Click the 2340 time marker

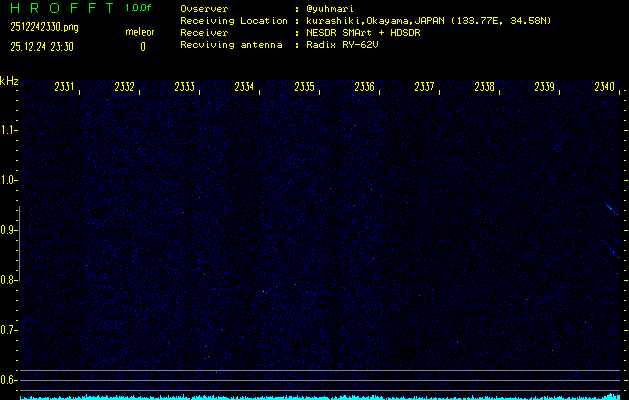tap(604, 87)
